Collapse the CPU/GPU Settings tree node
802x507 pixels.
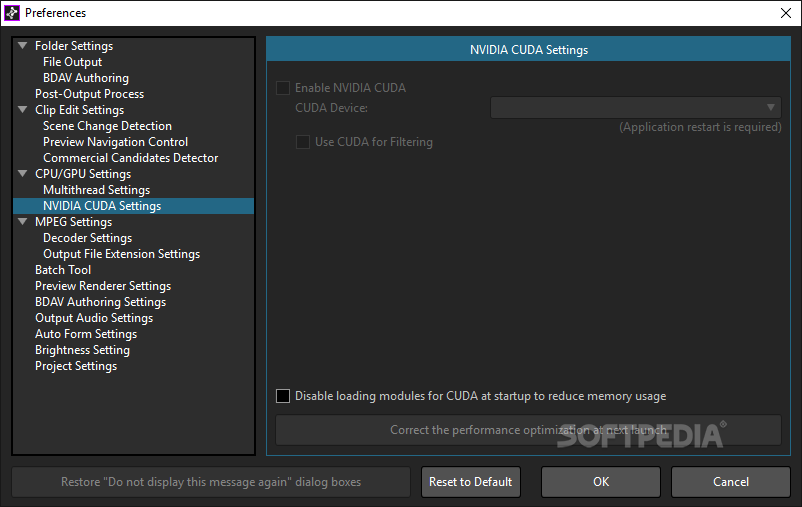pos(23,173)
